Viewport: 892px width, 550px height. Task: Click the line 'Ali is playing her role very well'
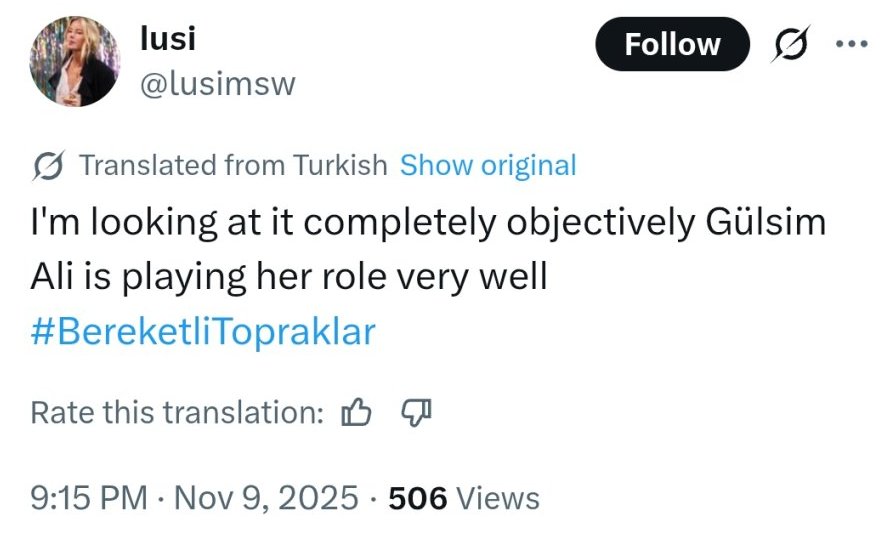click(x=289, y=277)
